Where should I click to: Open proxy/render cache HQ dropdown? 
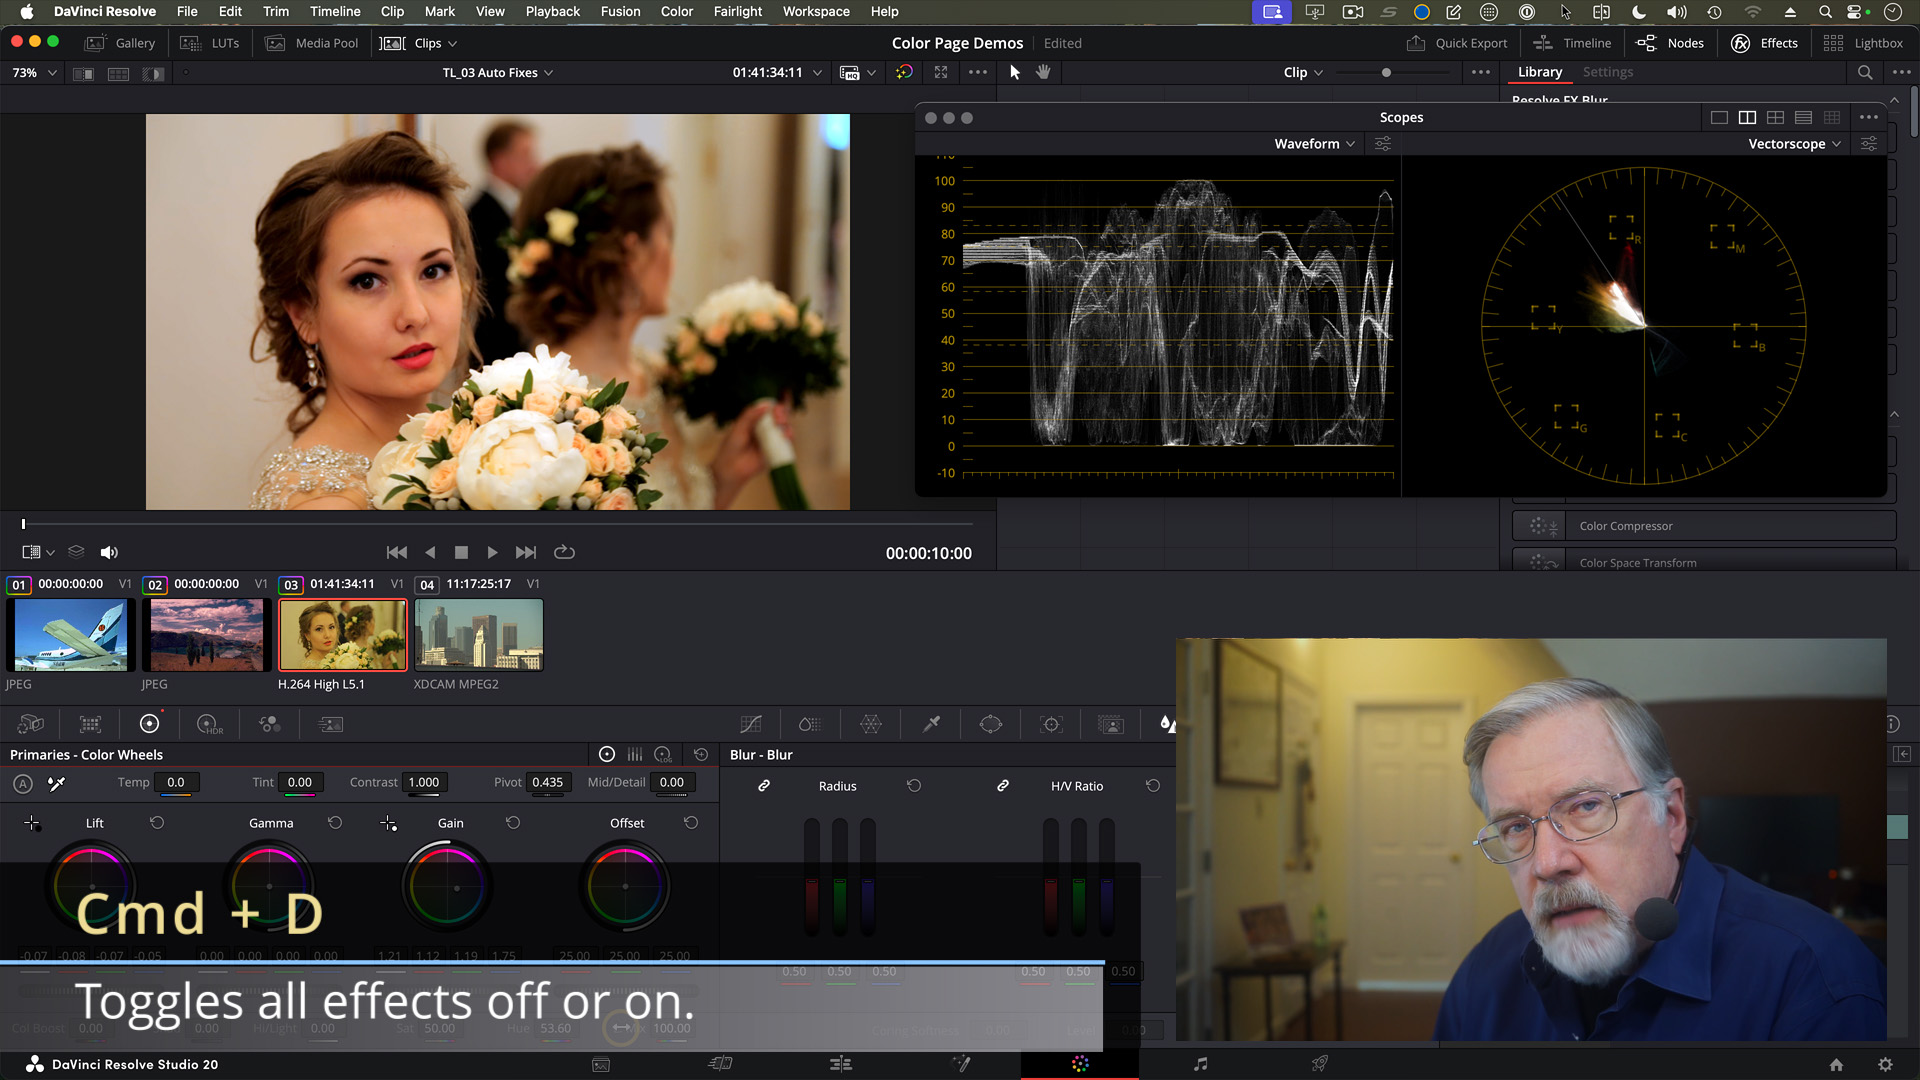(857, 73)
